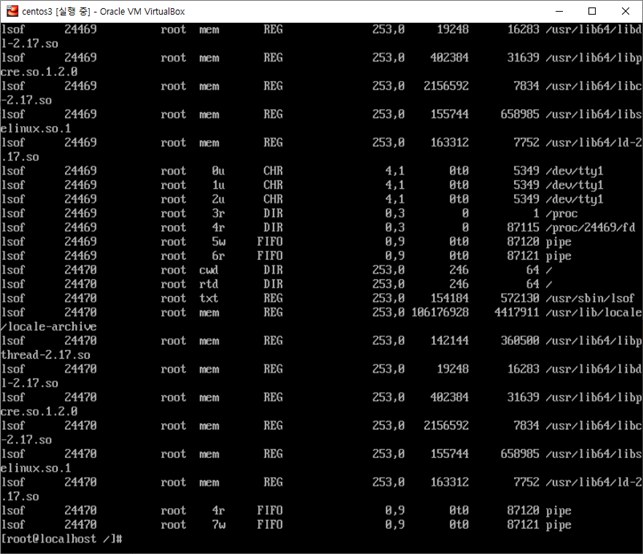Select the '1u' file descriptor entry
Image resolution: width=643 pixels, height=554 pixels.
pyautogui.click(x=218, y=185)
